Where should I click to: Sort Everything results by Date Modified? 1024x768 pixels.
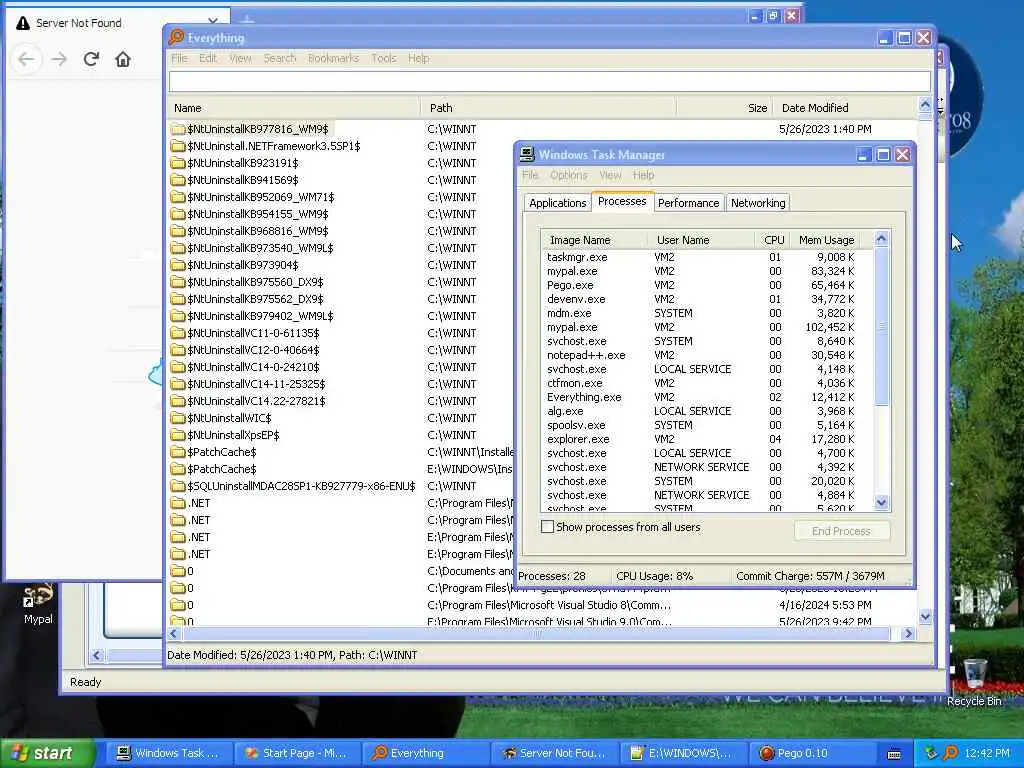(x=845, y=108)
